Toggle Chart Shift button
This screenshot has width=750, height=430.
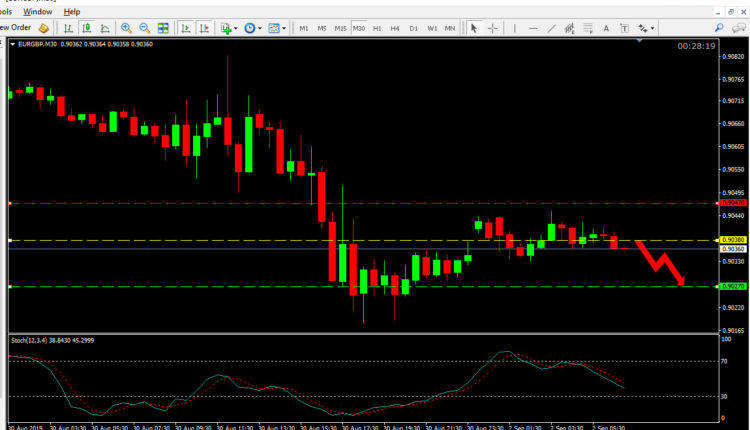[x=204, y=29]
